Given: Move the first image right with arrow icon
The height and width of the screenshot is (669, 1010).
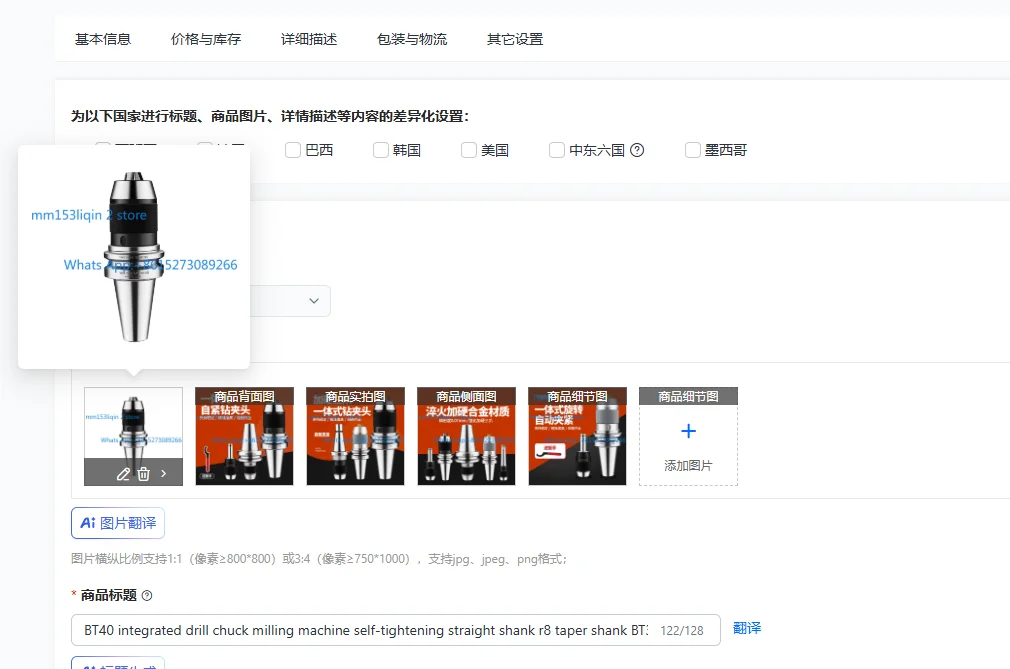Looking at the screenshot, I should click(164, 474).
